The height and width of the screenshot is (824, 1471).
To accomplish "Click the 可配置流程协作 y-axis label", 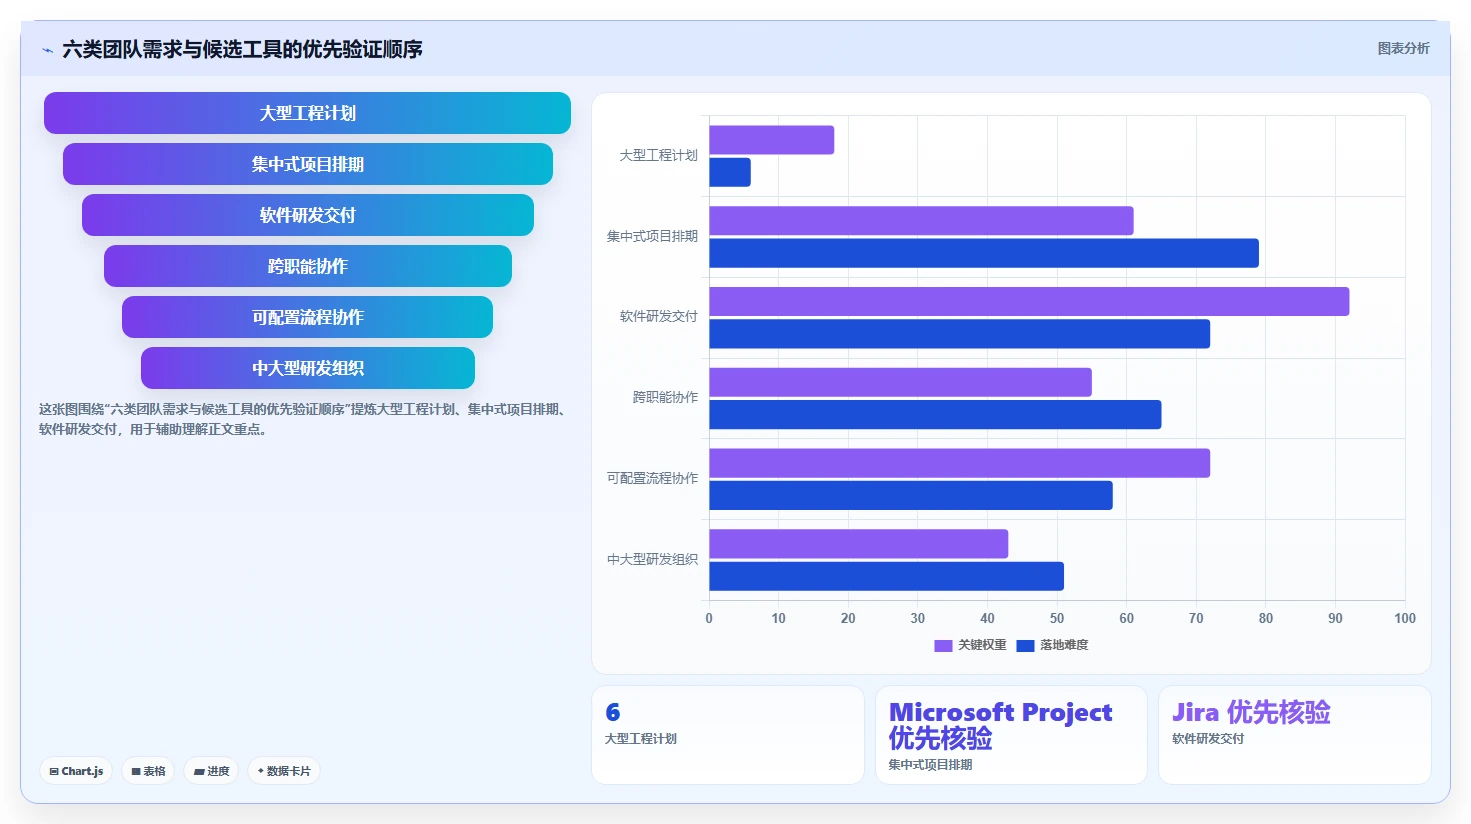I will pyautogui.click(x=652, y=479).
